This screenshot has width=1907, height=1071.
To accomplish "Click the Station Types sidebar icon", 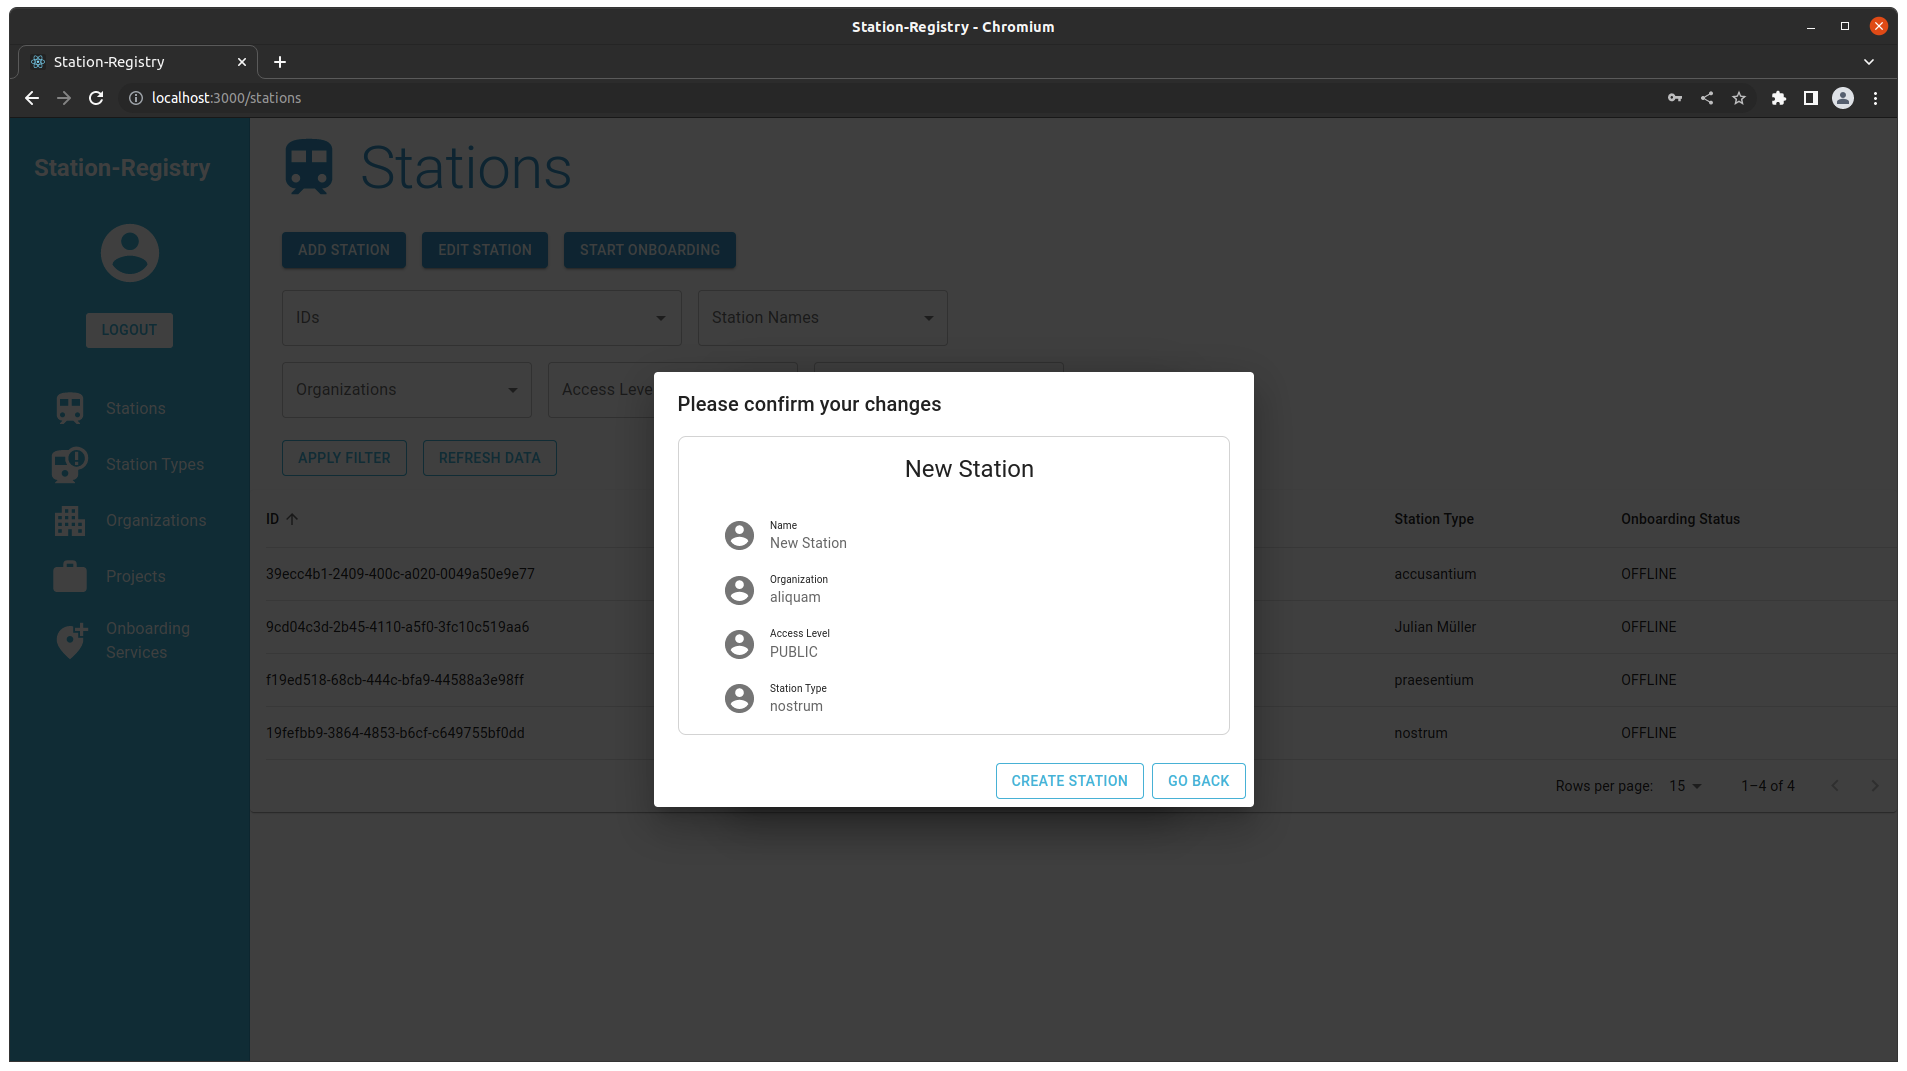I will coord(70,464).
